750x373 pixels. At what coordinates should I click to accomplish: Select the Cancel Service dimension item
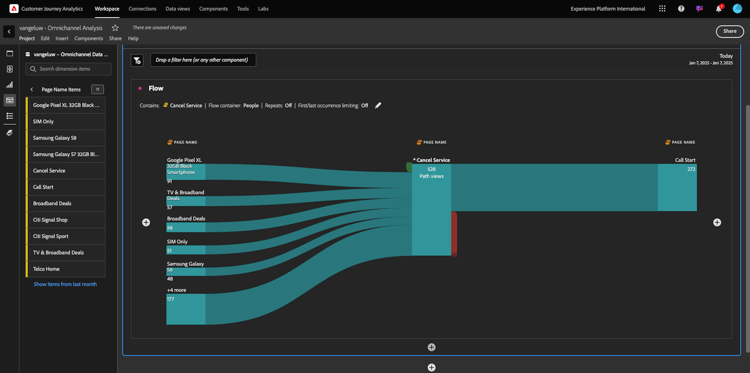point(66,171)
